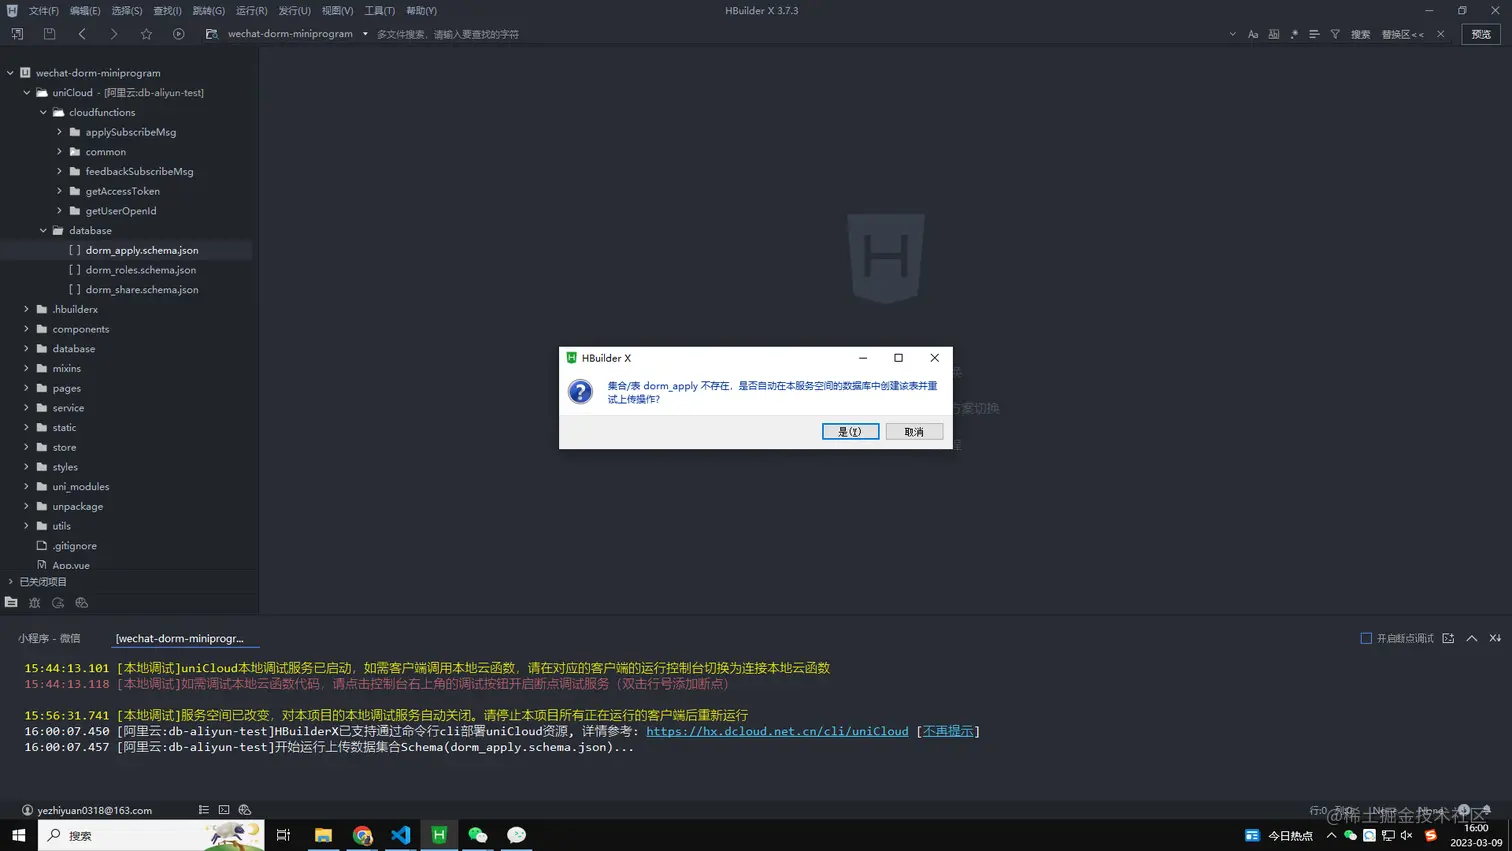Click the 搜索 search button
The height and width of the screenshot is (851, 1512).
1360,34
